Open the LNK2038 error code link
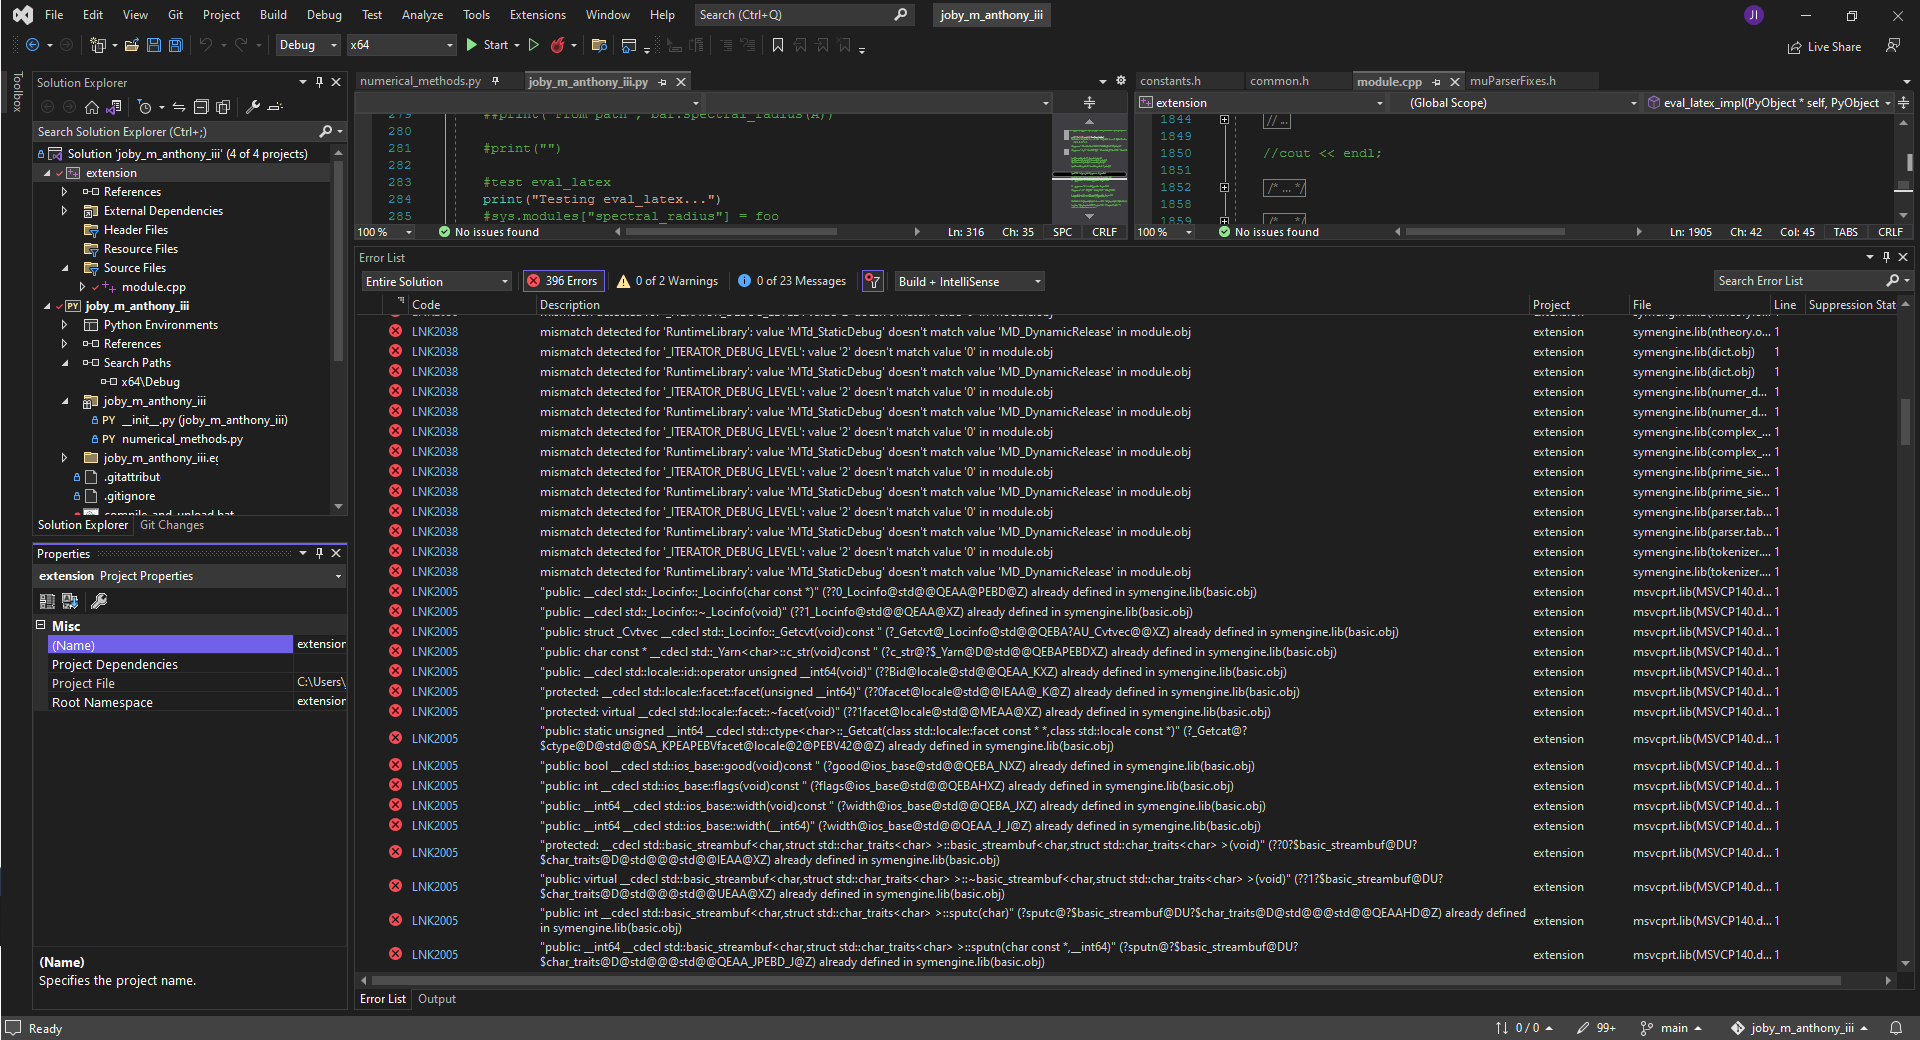Viewport: 1920px width, 1040px height. pyautogui.click(x=434, y=332)
